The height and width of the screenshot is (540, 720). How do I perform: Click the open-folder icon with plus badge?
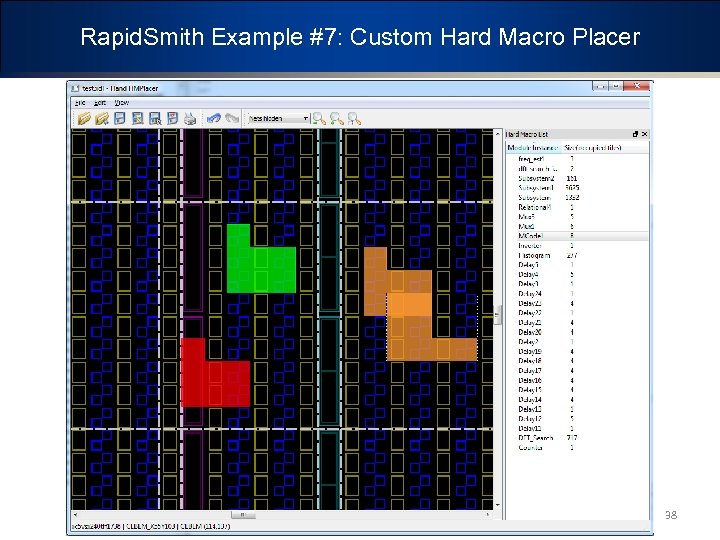point(101,119)
